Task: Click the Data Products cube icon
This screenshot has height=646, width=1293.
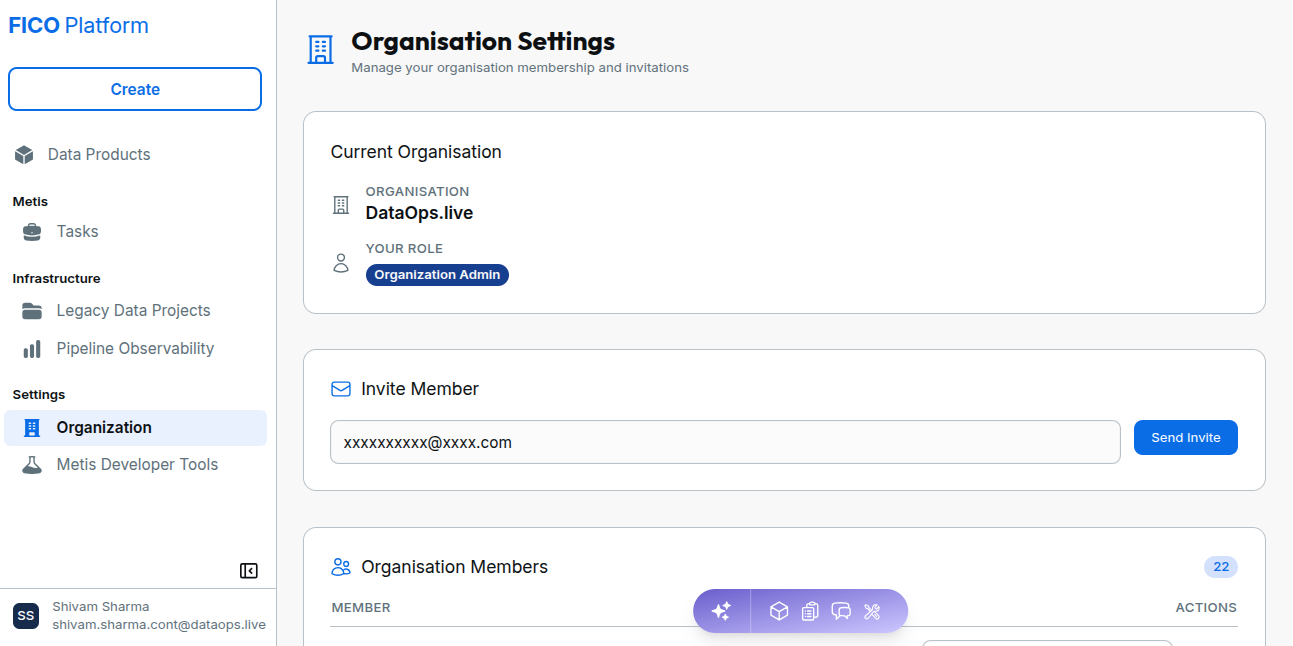Action: (25, 155)
